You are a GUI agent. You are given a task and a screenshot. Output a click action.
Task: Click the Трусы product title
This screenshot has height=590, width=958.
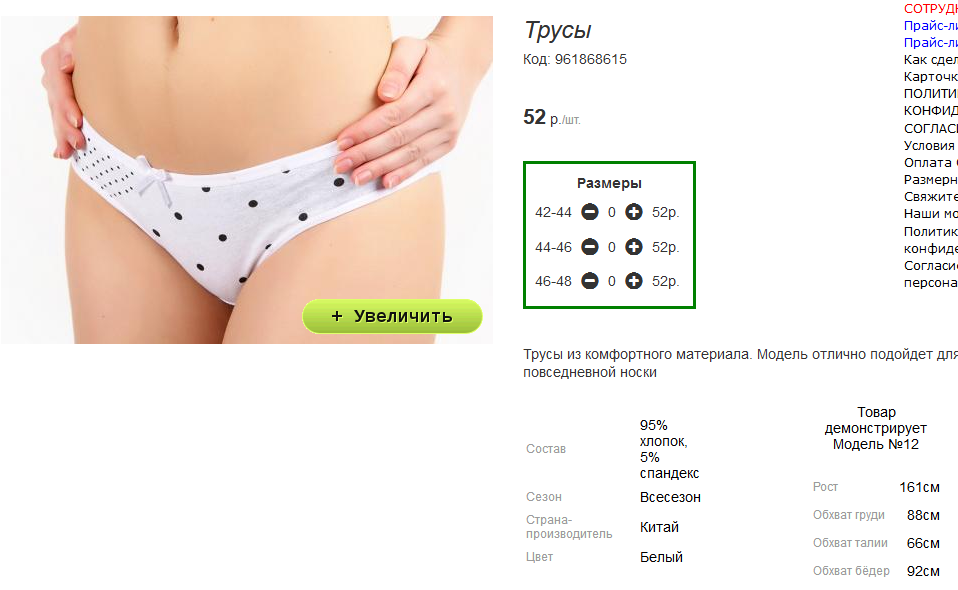pyautogui.click(x=558, y=31)
